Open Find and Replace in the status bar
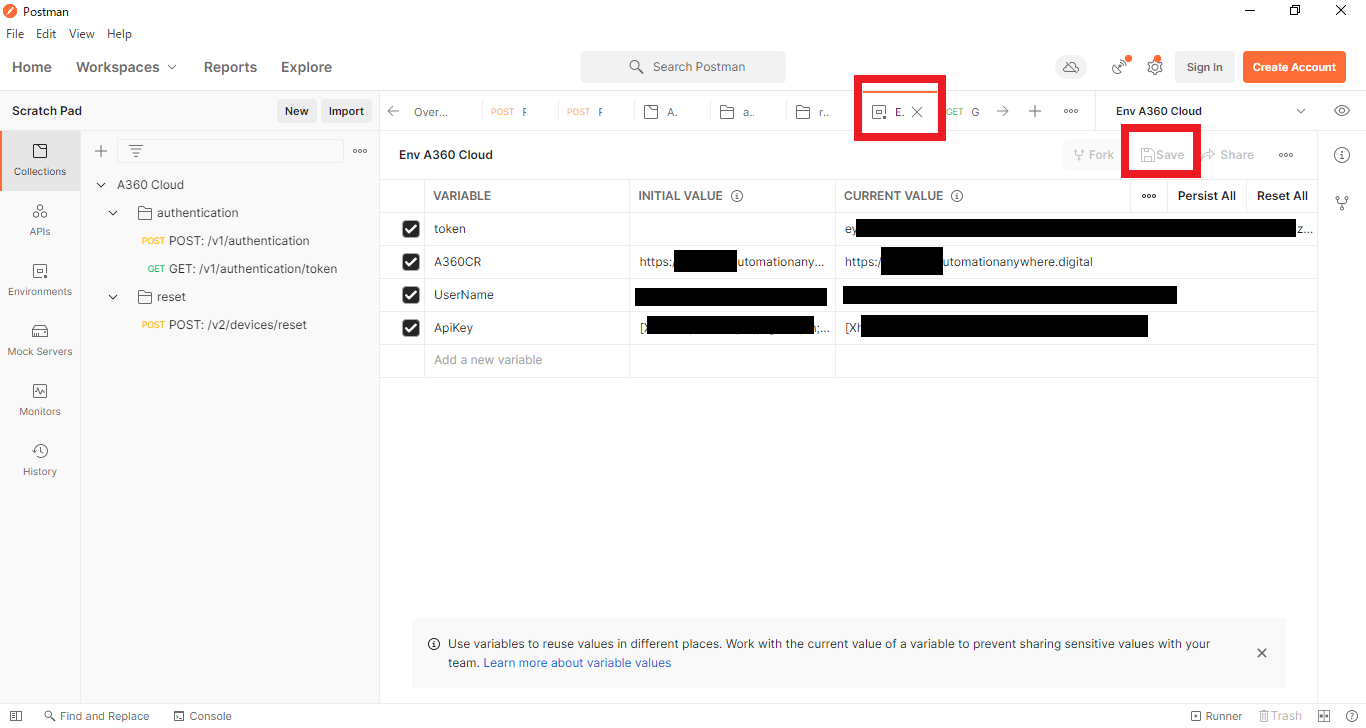Screen dimensions: 1366x728 pyautogui.click(x=96, y=716)
